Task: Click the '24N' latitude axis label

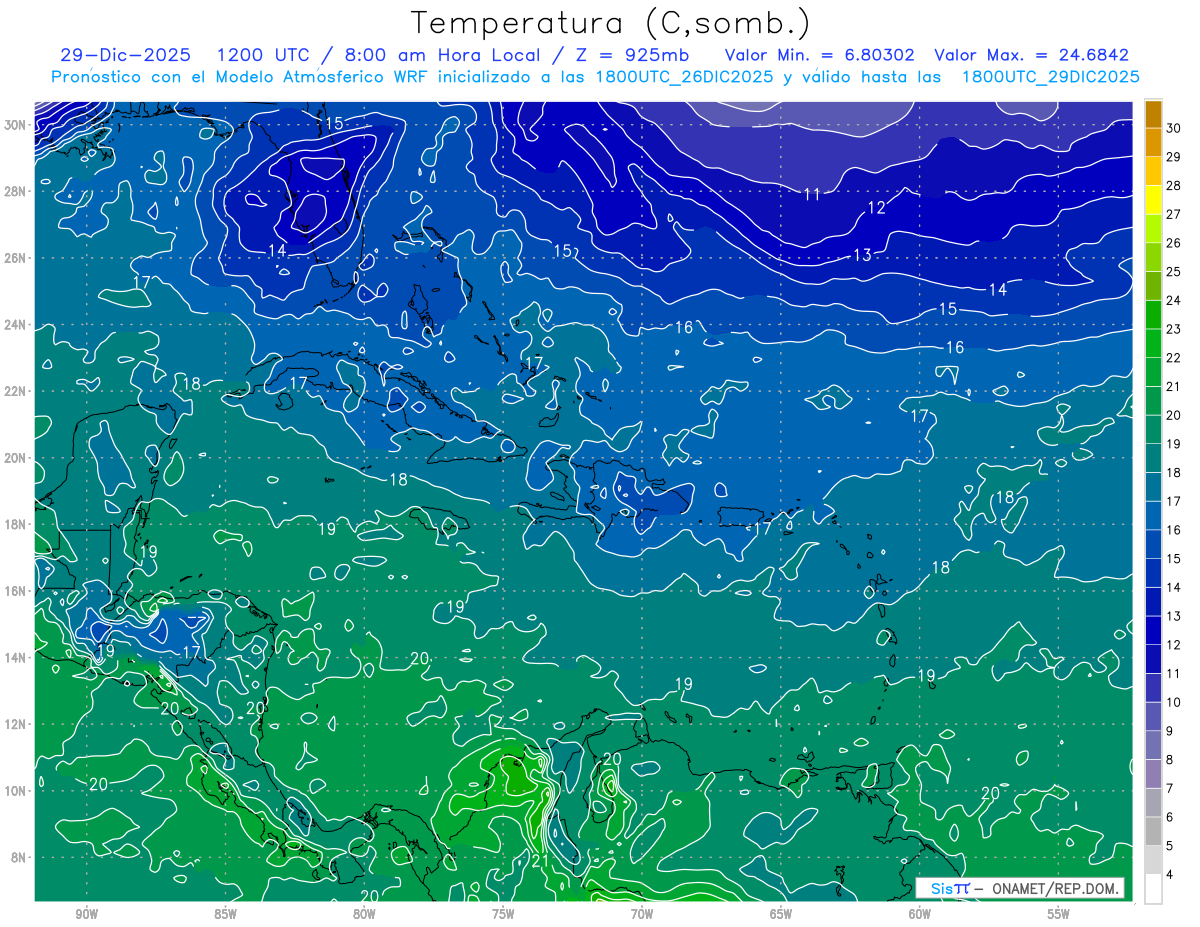Action: click(15, 325)
